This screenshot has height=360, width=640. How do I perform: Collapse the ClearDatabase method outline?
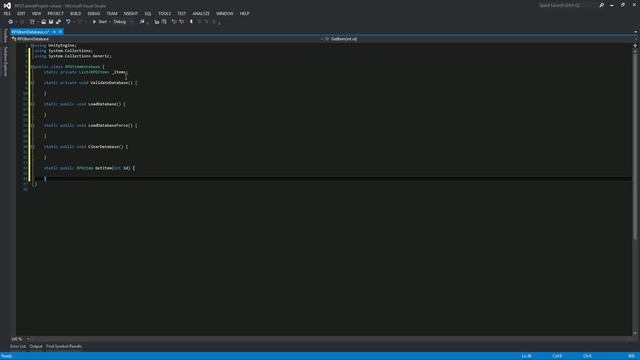pyautogui.click(x=32, y=147)
